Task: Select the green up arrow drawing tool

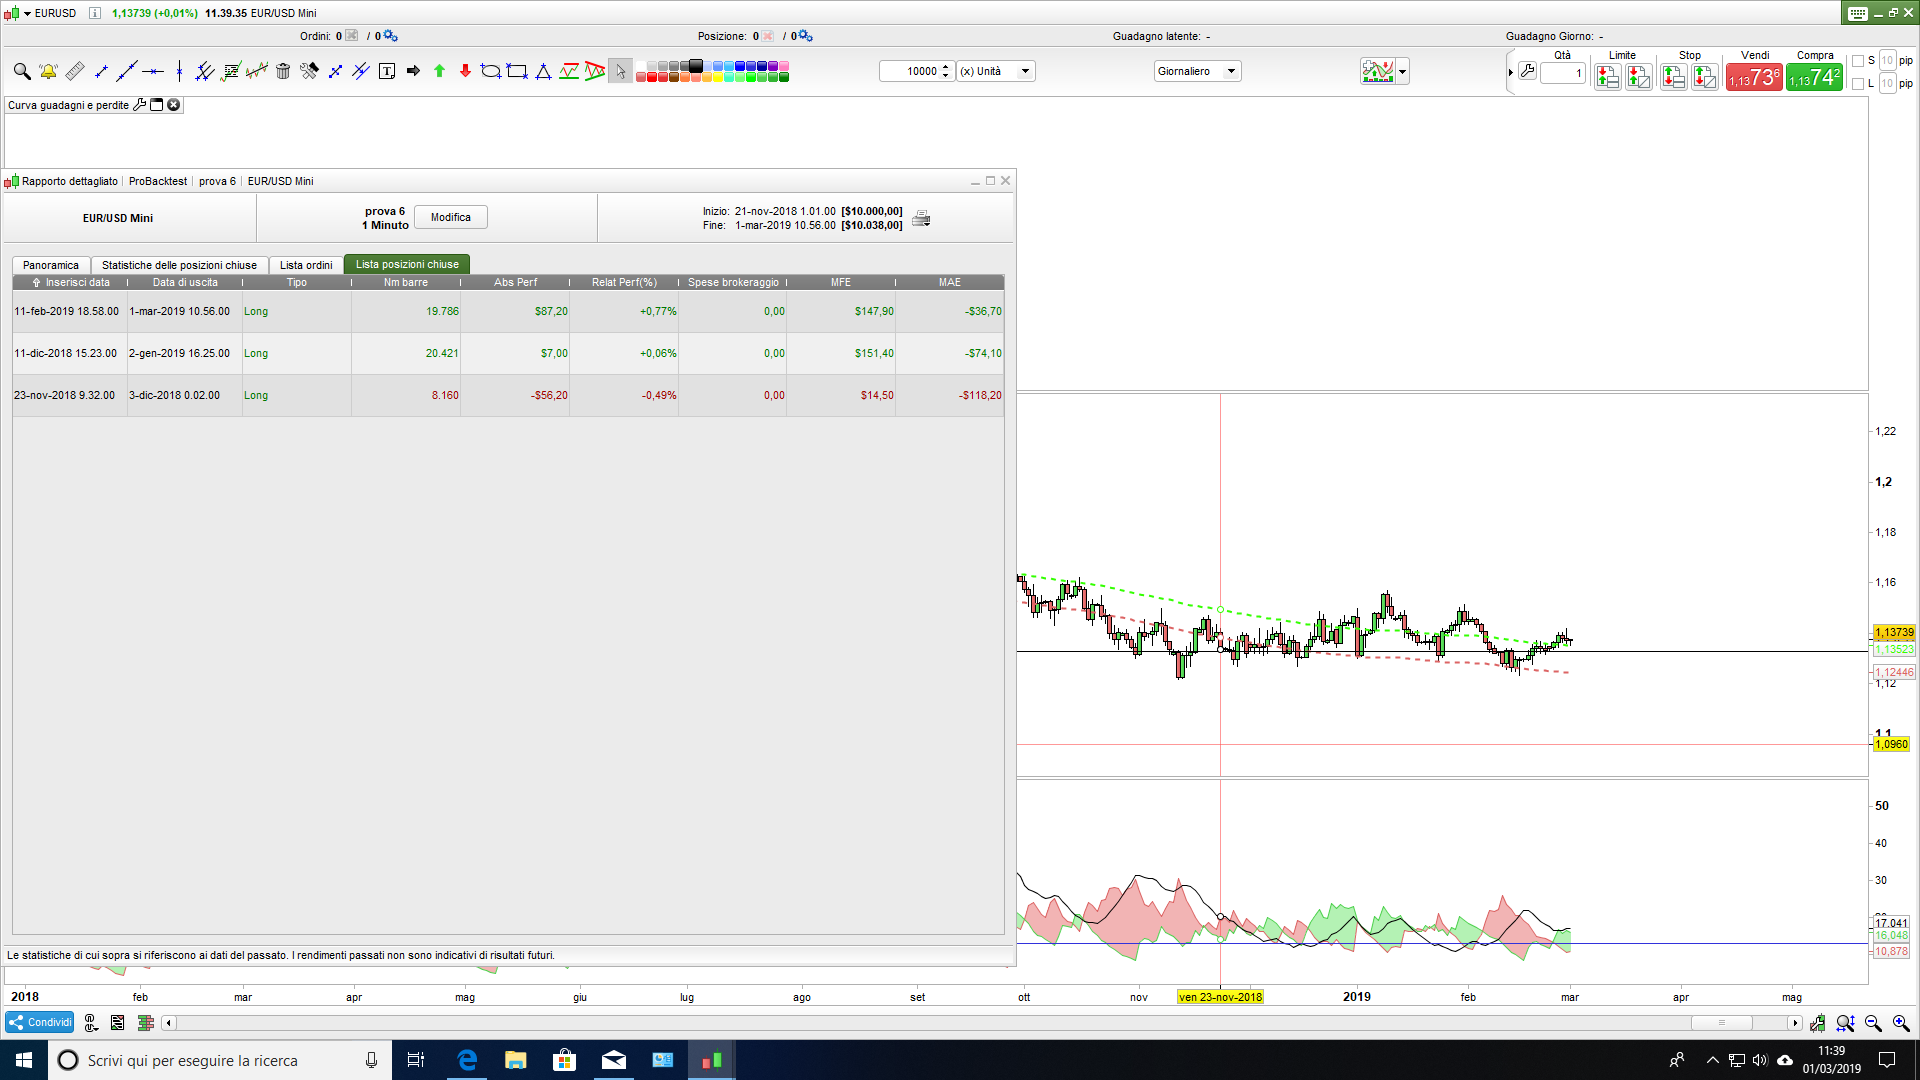Action: click(439, 71)
